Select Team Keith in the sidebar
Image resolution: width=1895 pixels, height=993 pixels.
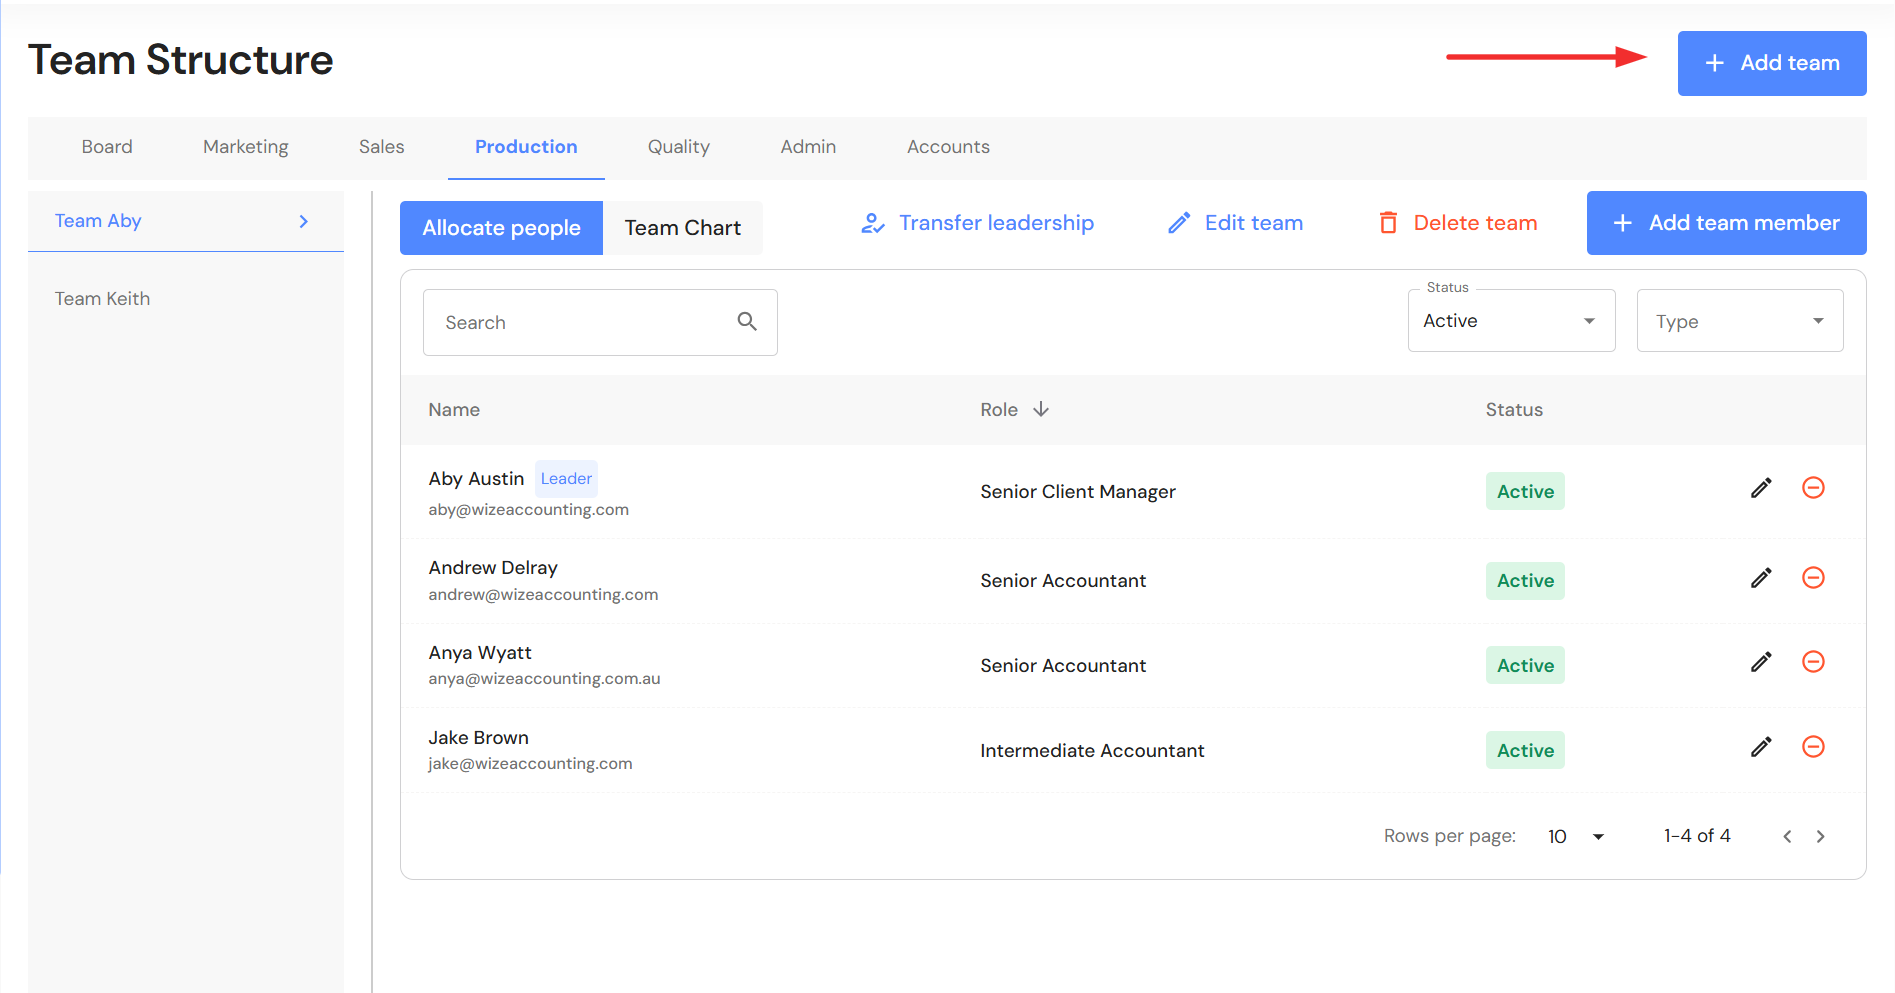click(103, 299)
